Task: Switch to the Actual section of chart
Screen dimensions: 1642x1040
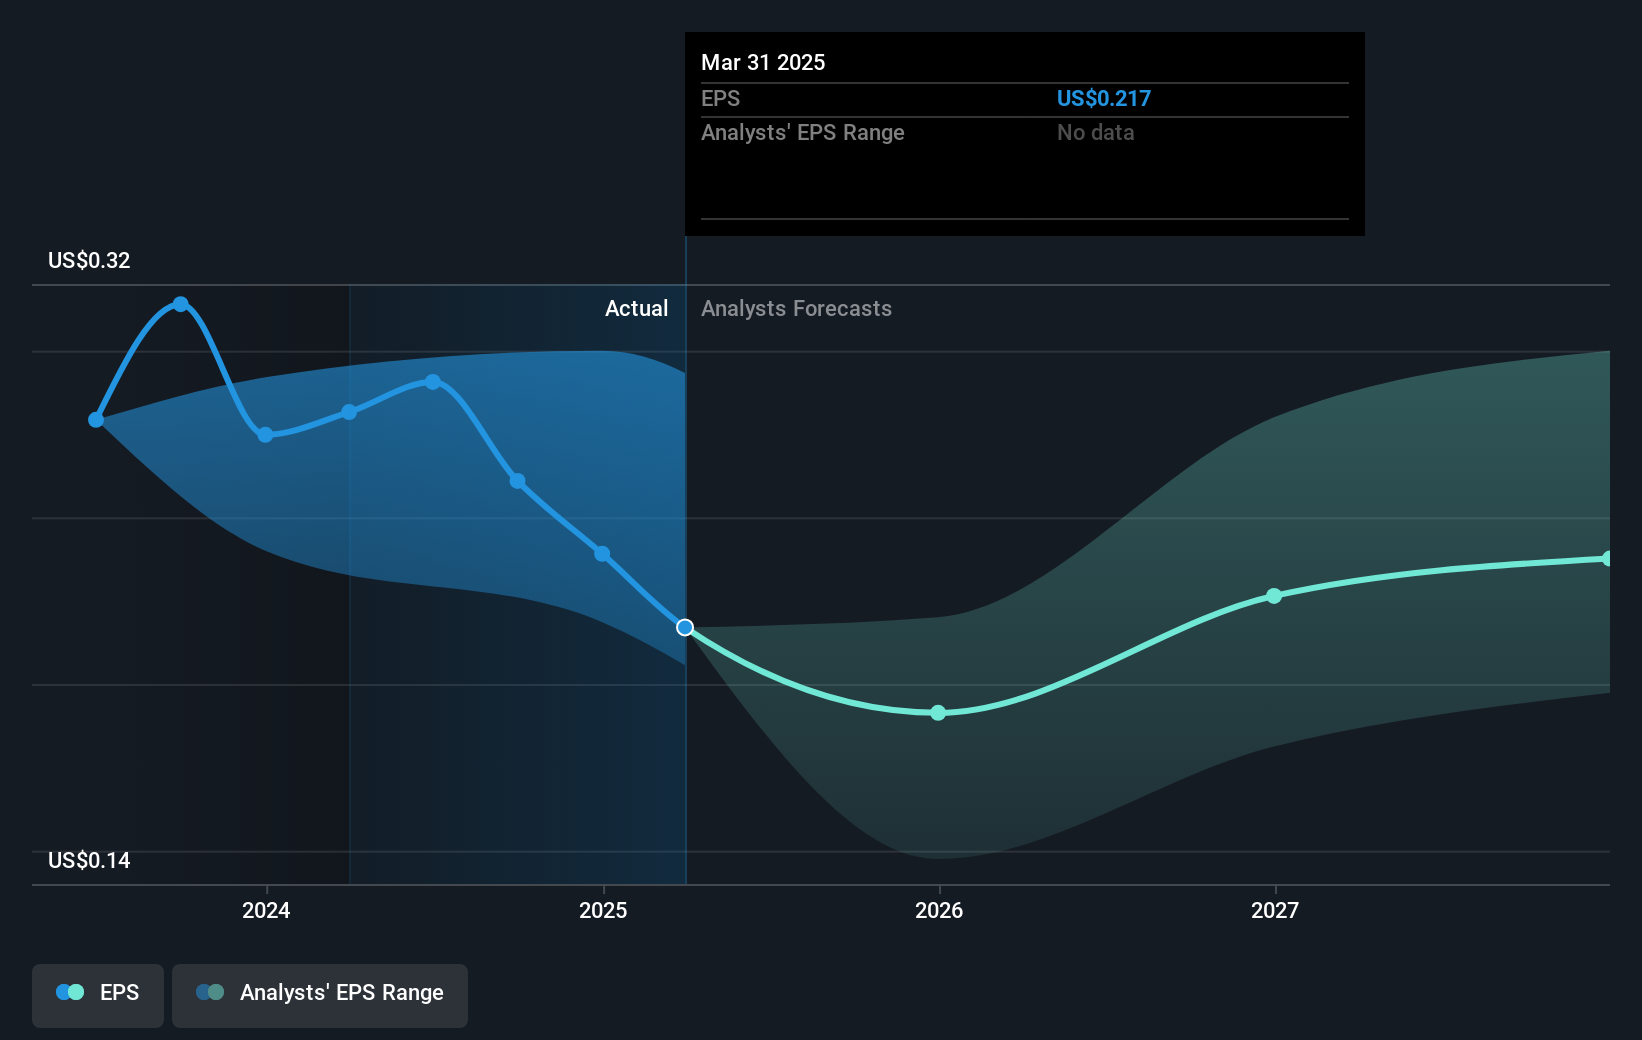Action: [637, 308]
